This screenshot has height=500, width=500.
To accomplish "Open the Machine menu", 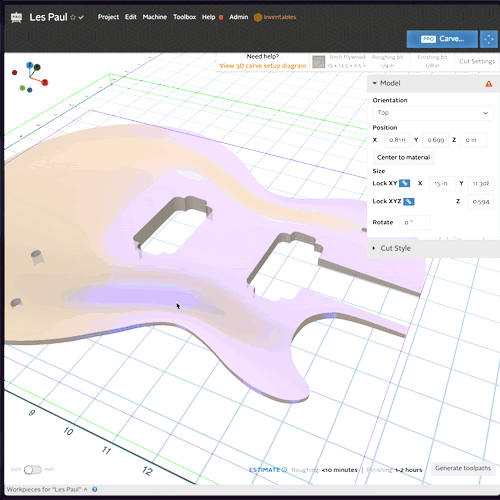I will click(155, 17).
